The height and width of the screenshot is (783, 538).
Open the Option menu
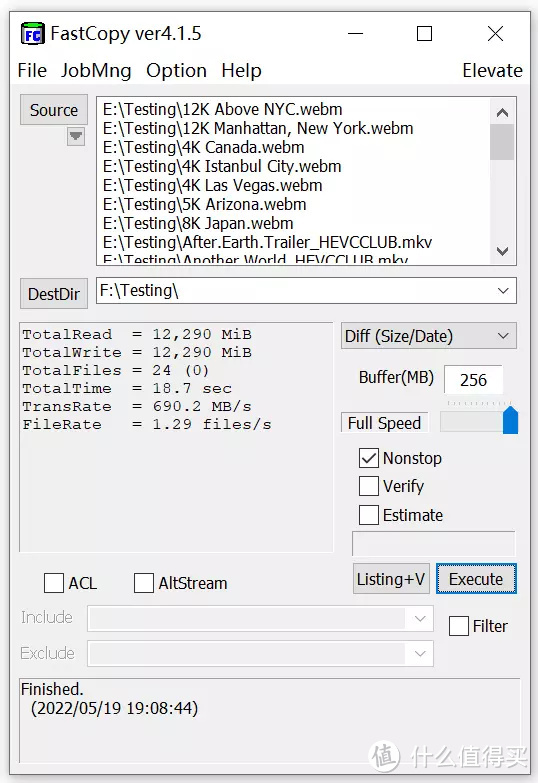pyautogui.click(x=176, y=71)
